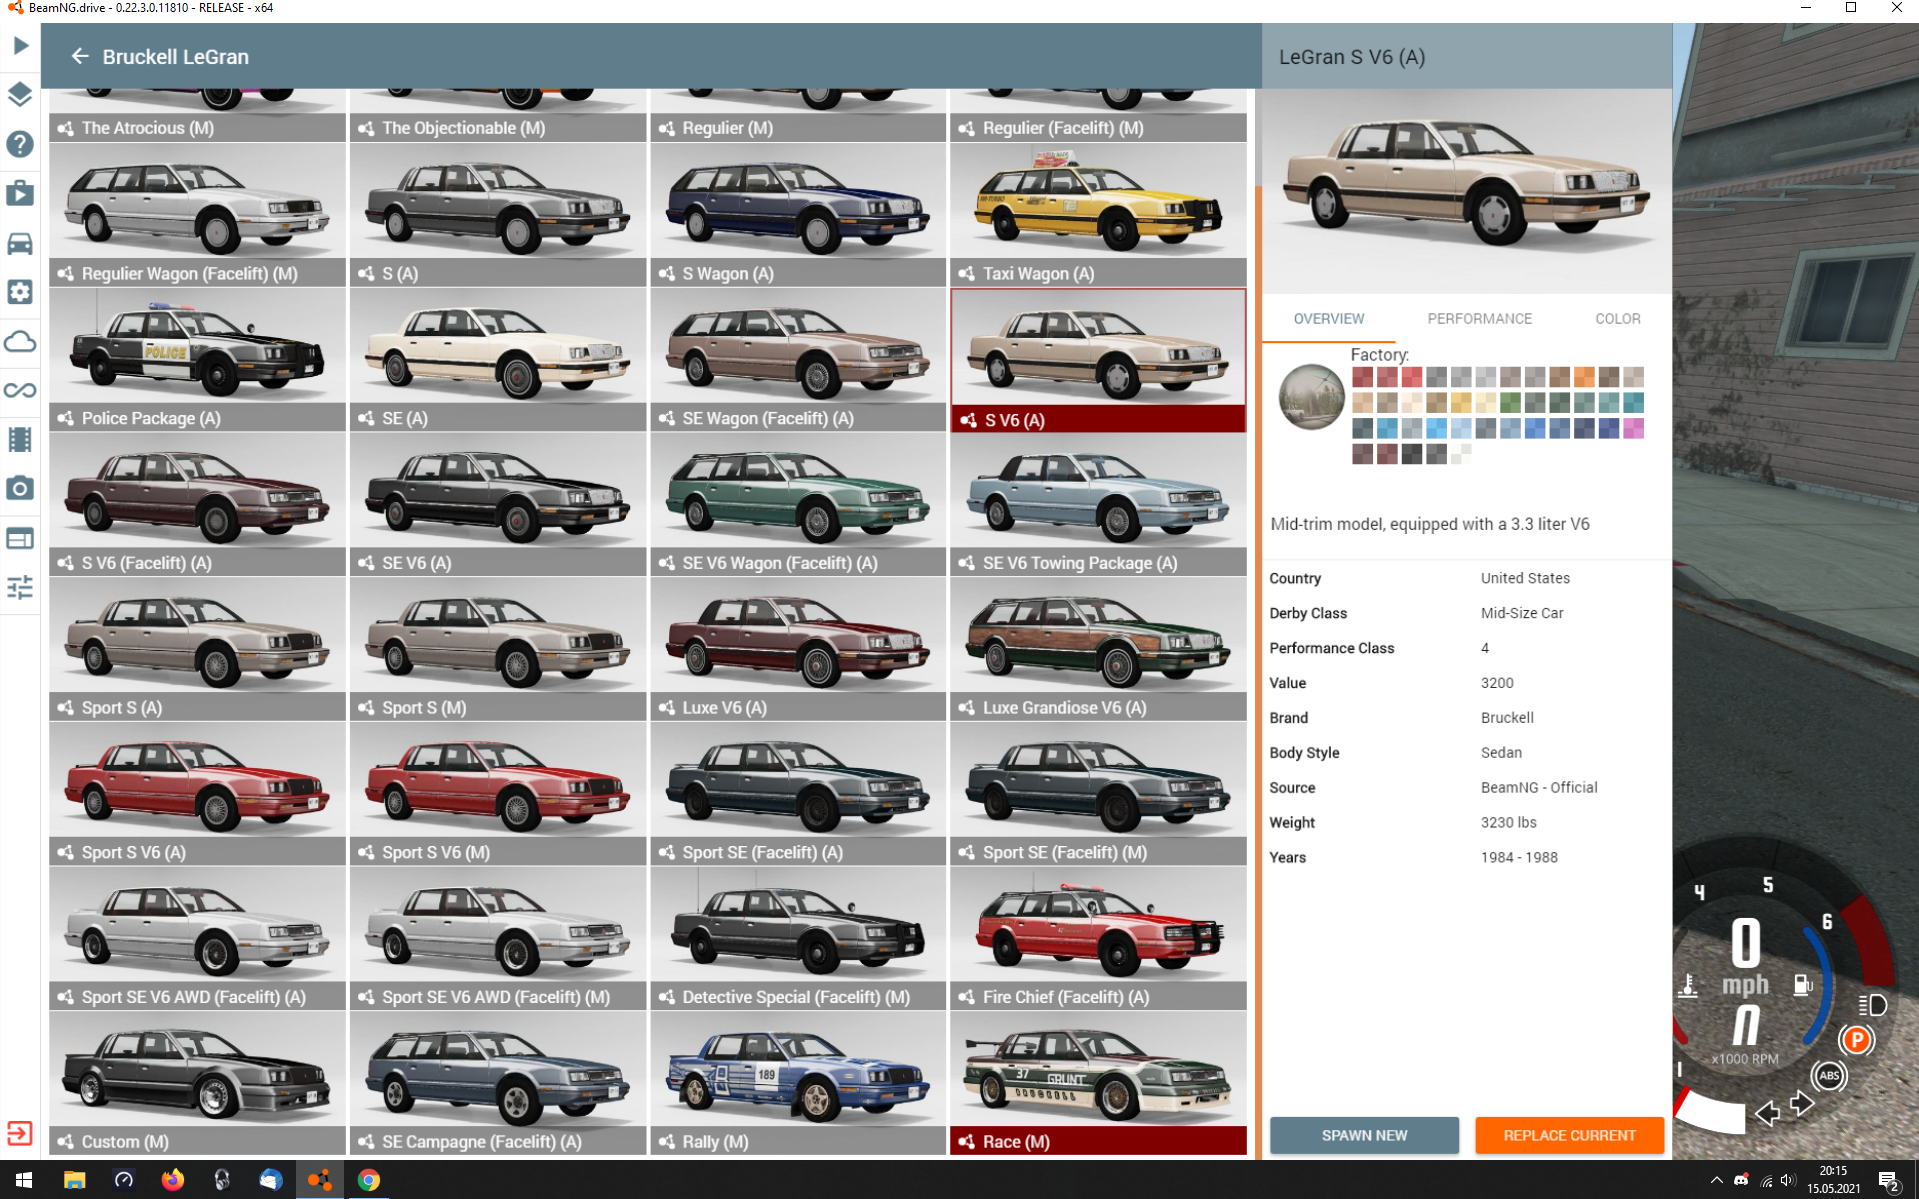This screenshot has width=1919, height=1199.
Task: Select the Rally (M) configuration
Action: point(798,1083)
